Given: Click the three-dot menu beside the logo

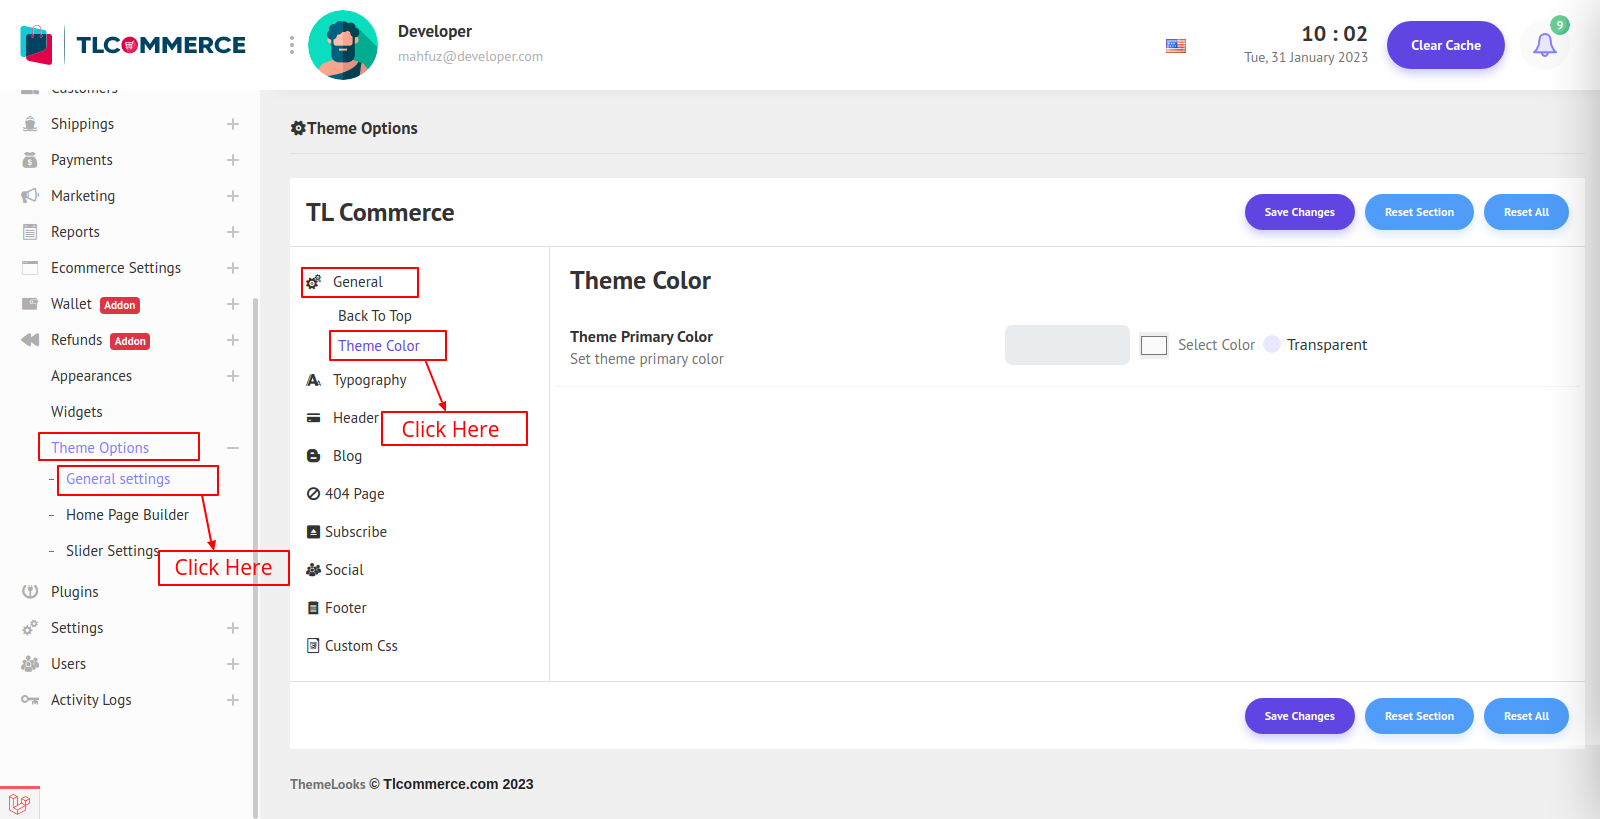Looking at the screenshot, I should [x=291, y=45].
